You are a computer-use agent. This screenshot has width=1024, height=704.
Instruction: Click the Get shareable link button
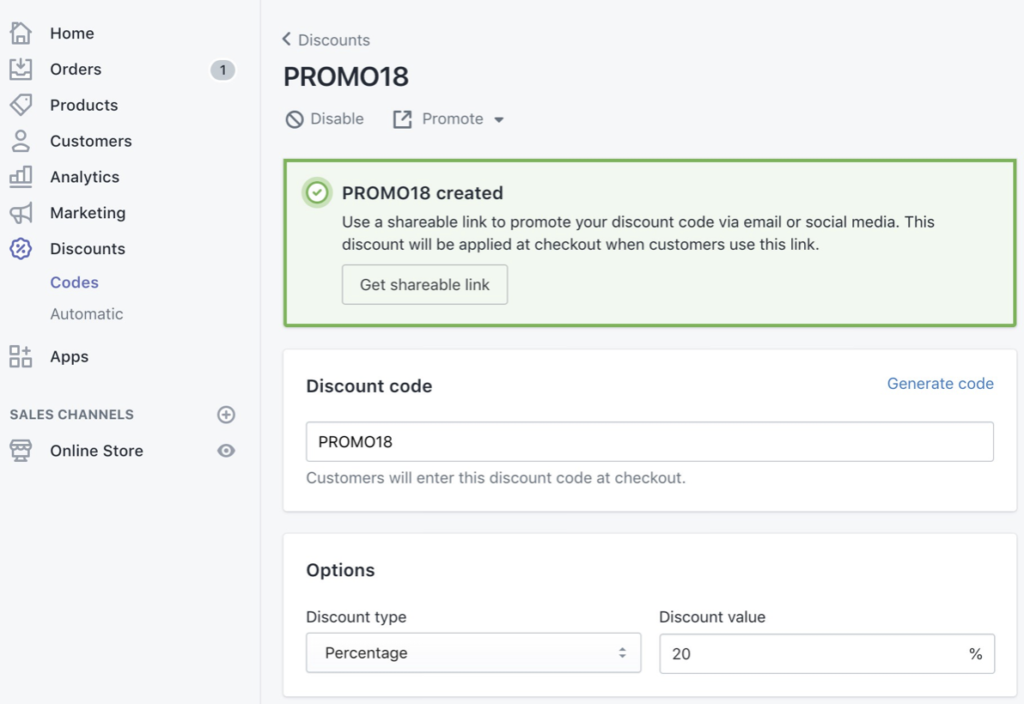[x=424, y=284]
